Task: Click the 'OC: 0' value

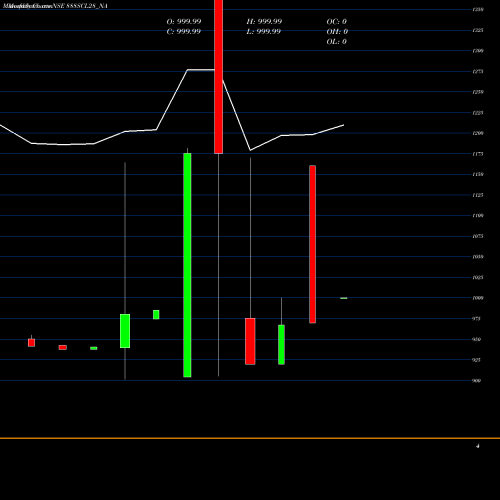Action: 337,21
